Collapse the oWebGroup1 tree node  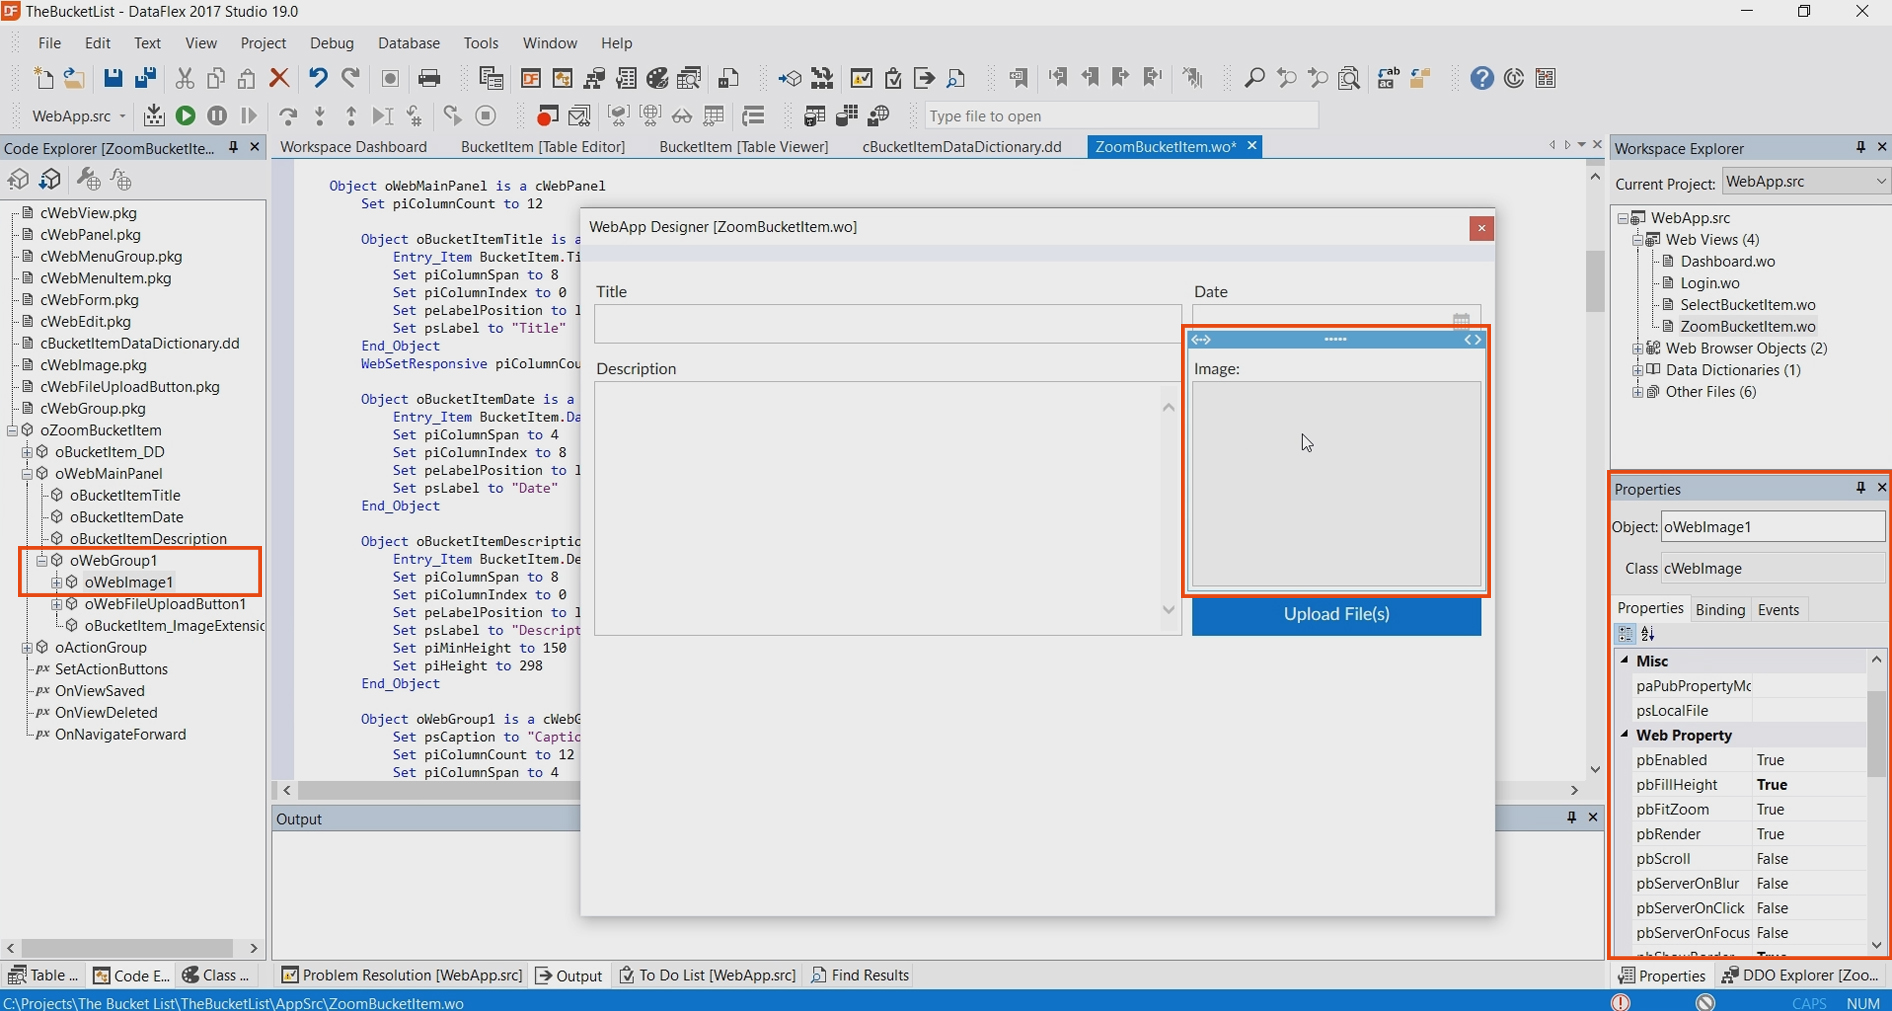42,560
